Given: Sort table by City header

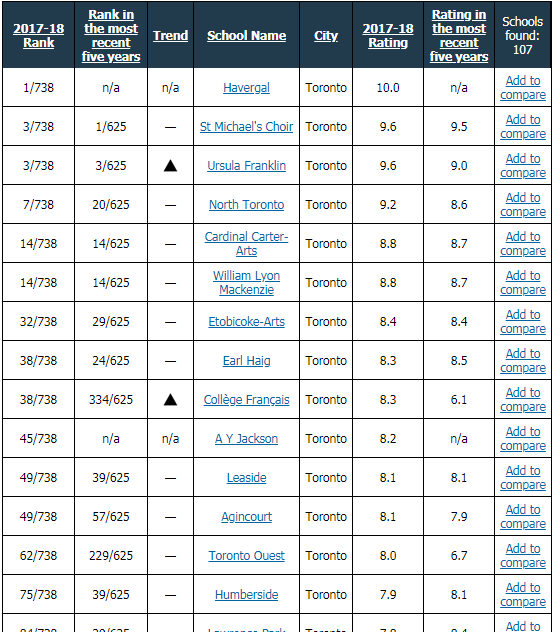Looking at the screenshot, I should point(326,35).
